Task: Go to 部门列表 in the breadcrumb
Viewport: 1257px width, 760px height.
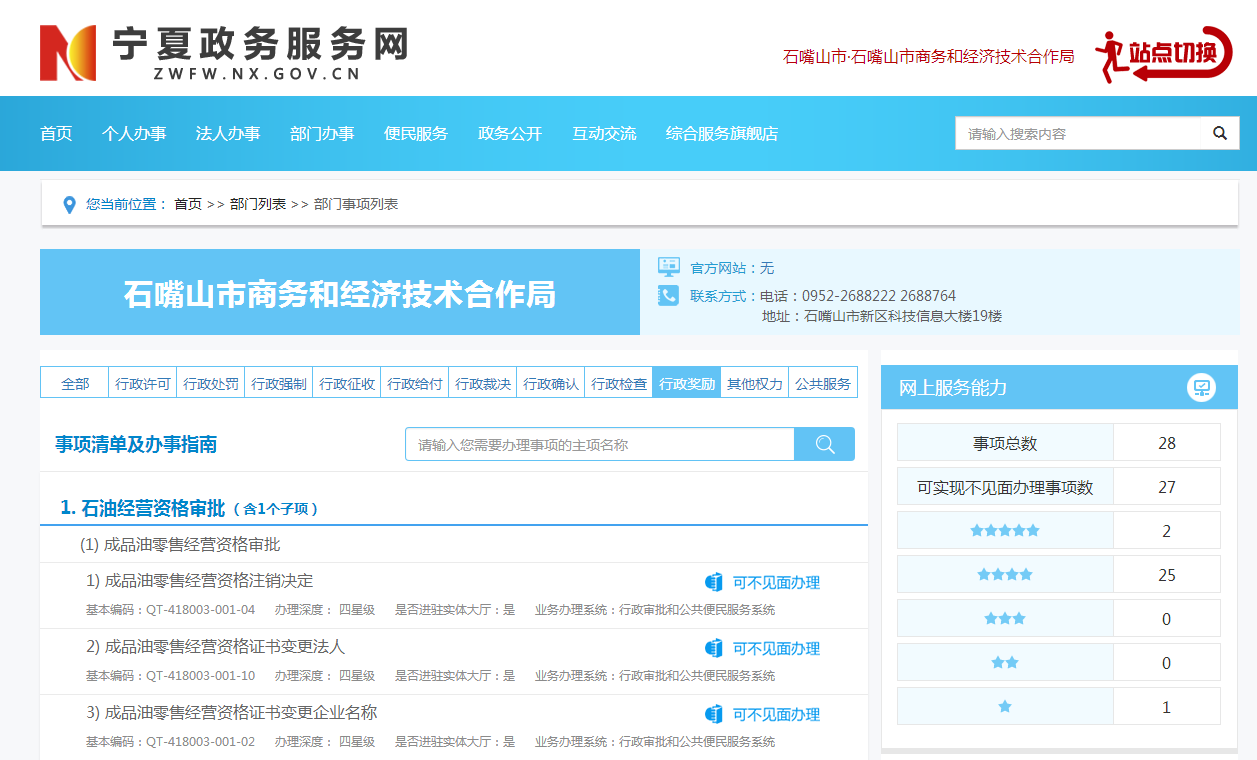Action: [x=257, y=204]
